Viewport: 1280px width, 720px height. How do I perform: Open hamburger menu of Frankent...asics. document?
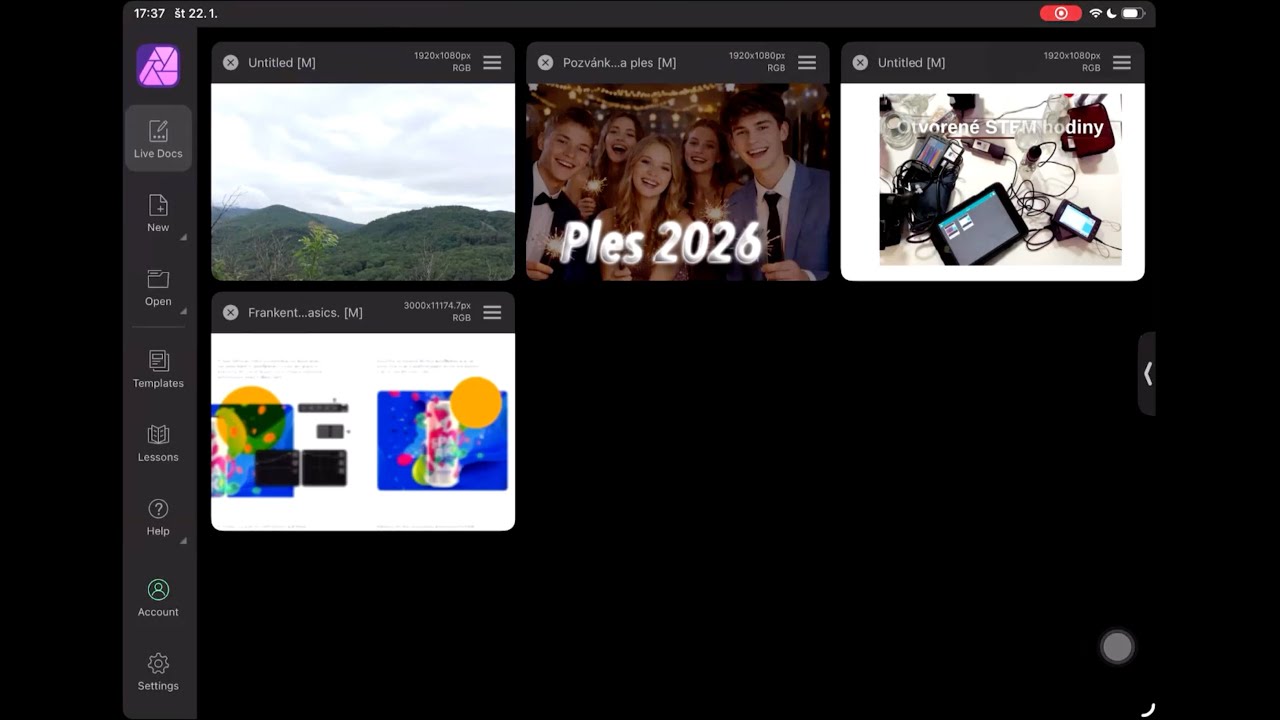point(492,312)
